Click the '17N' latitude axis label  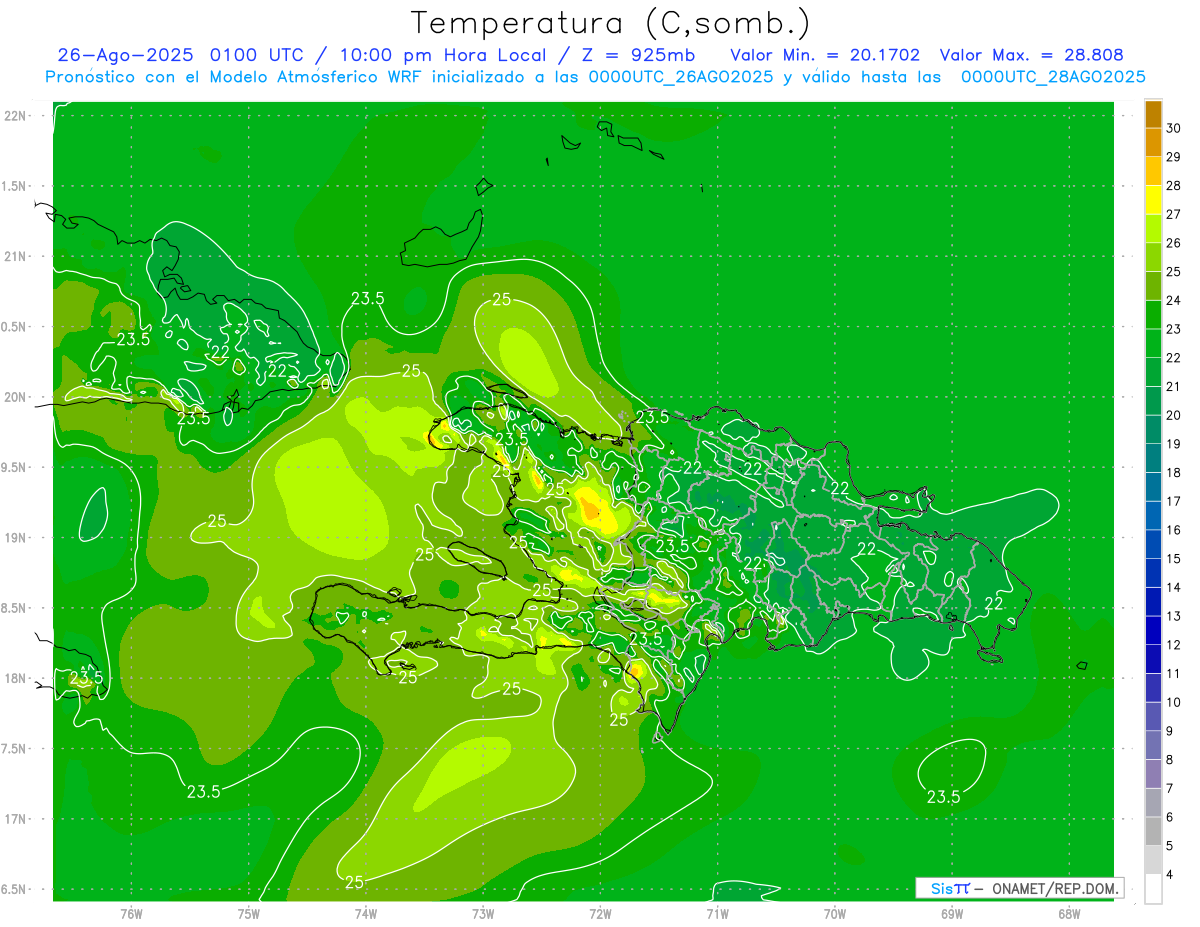(x=16, y=819)
